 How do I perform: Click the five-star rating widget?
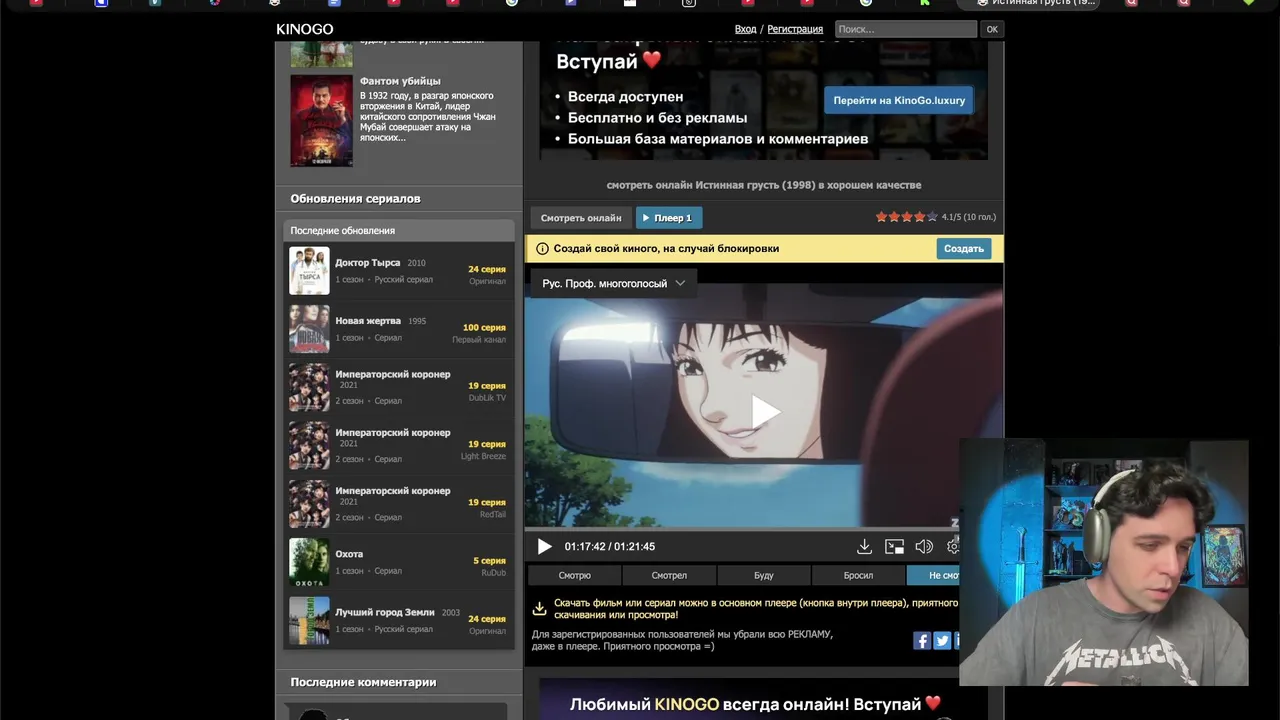[x=906, y=217]
